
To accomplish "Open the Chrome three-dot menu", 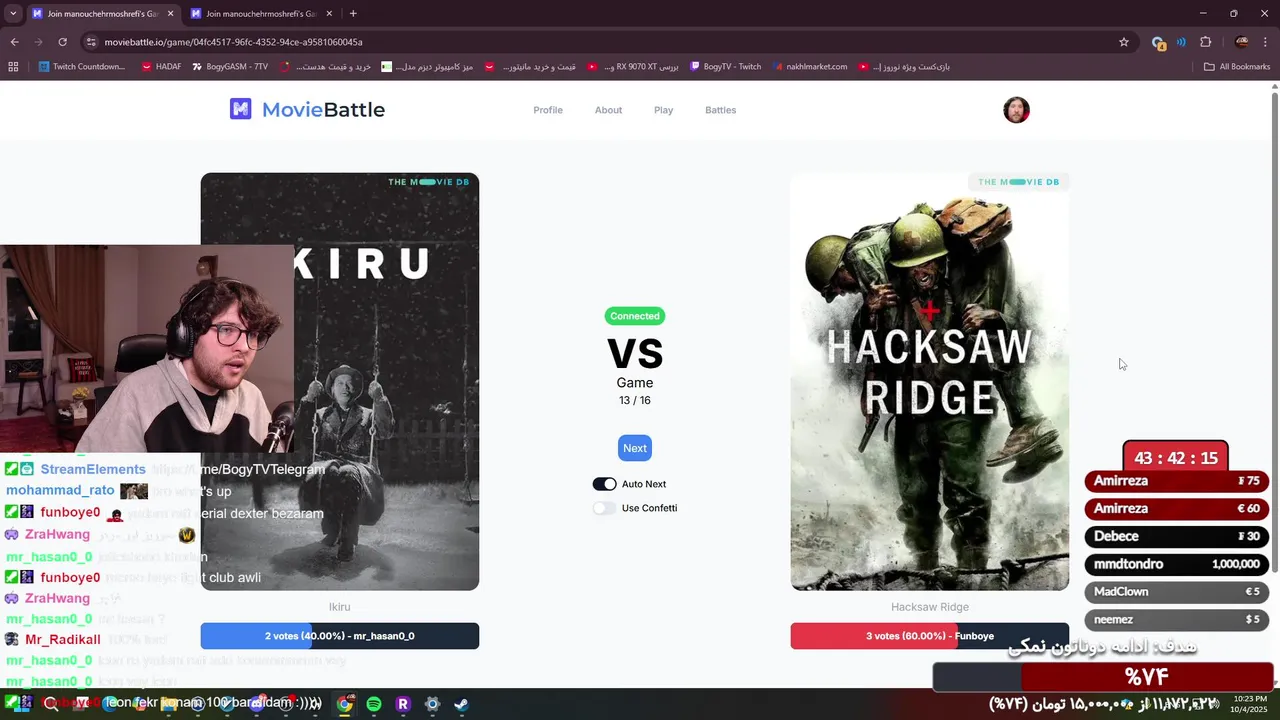I will click(1266, 42).
